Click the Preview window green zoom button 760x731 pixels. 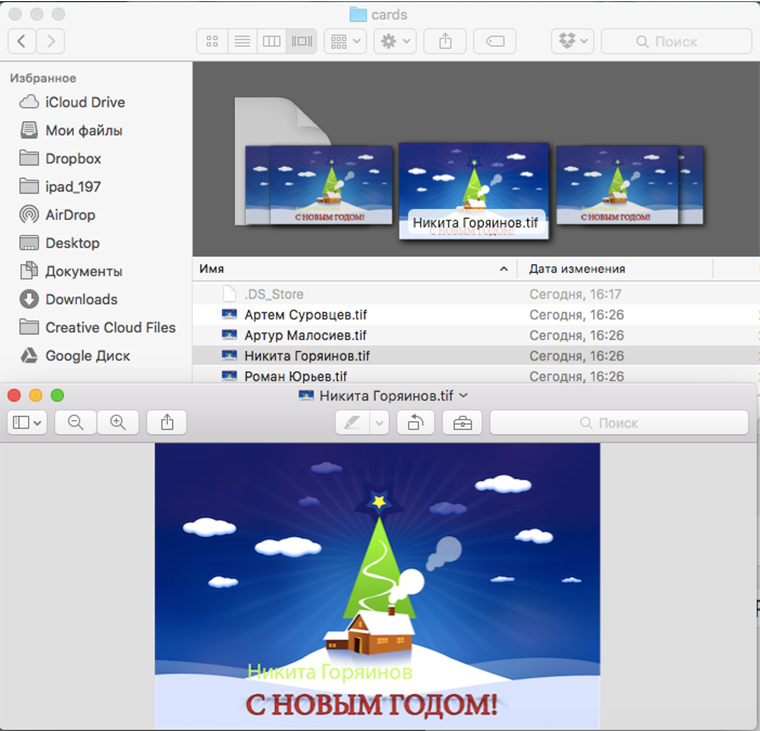click(58, 396)
